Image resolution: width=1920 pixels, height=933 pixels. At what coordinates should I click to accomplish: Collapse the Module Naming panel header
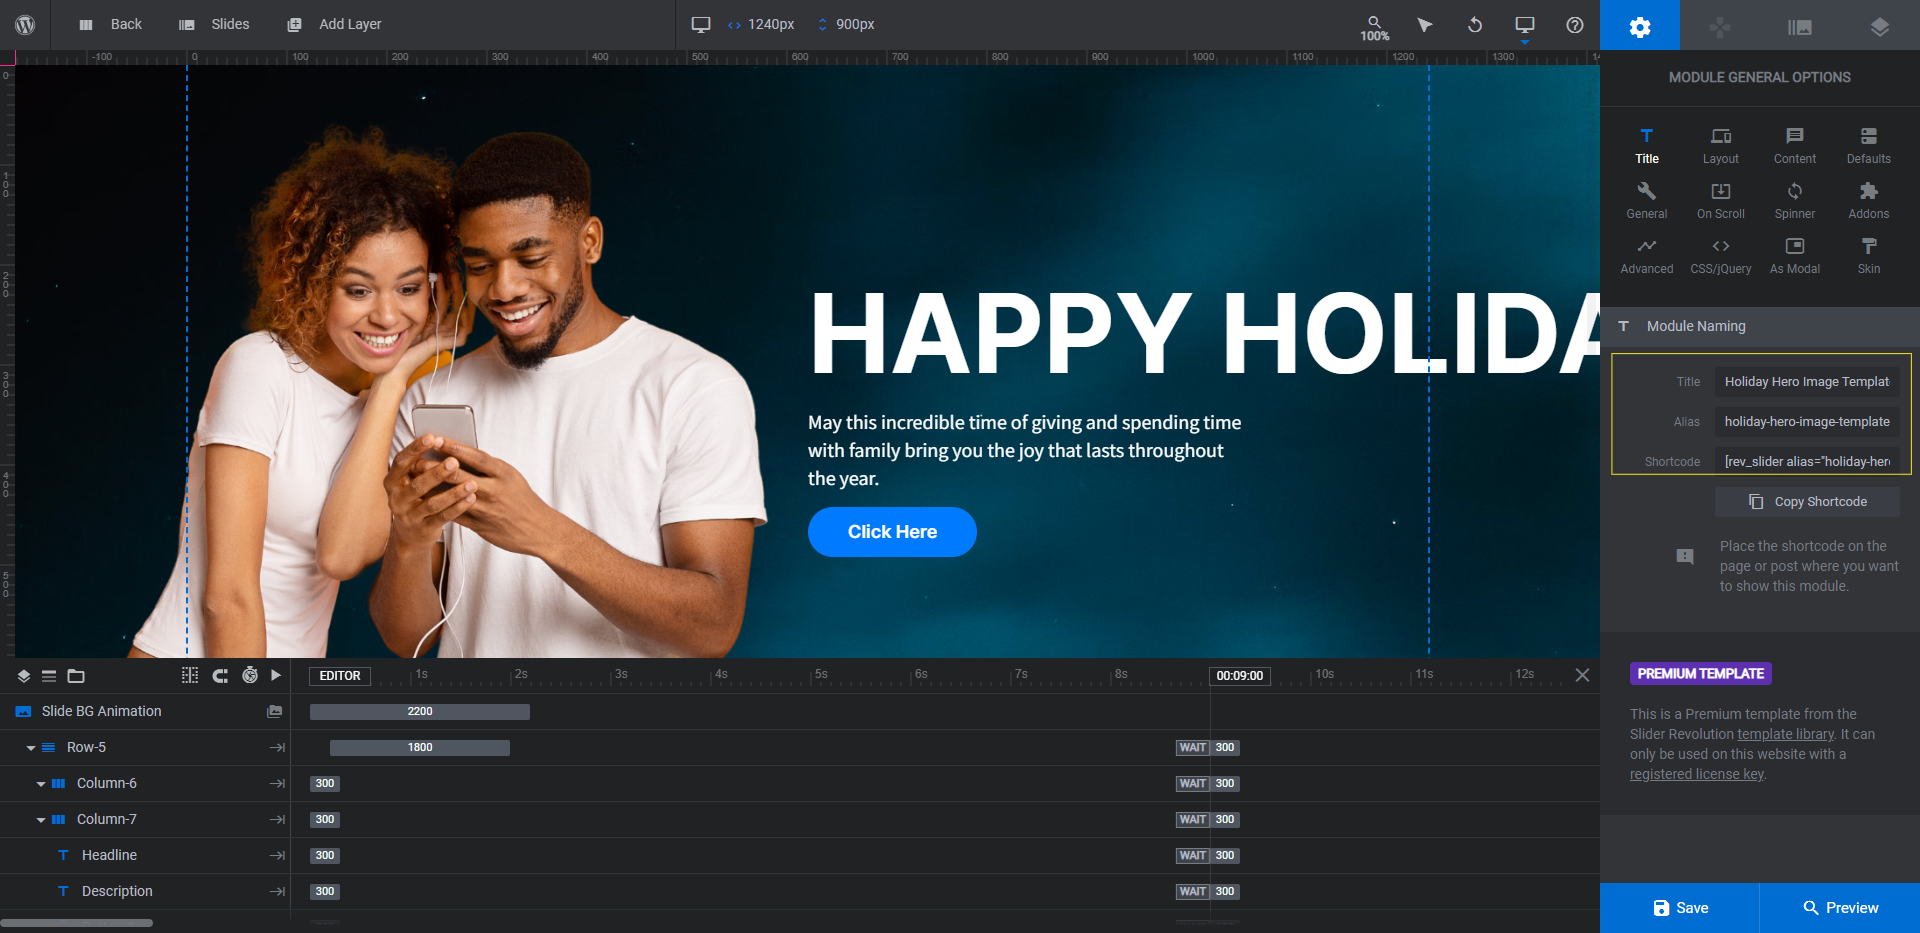point(1760,326)
